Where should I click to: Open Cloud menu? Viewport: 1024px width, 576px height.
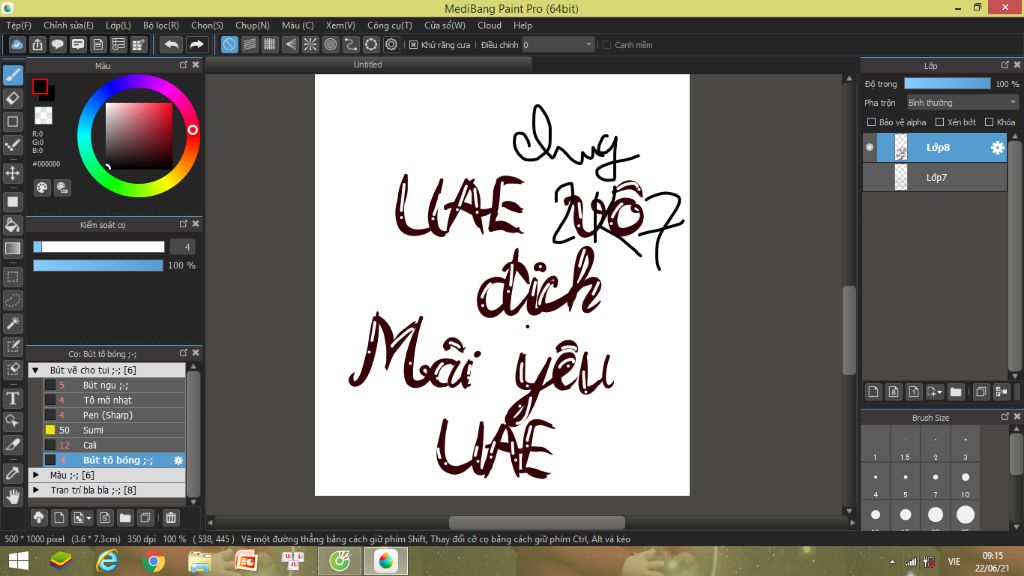click(x=489, y=25)
